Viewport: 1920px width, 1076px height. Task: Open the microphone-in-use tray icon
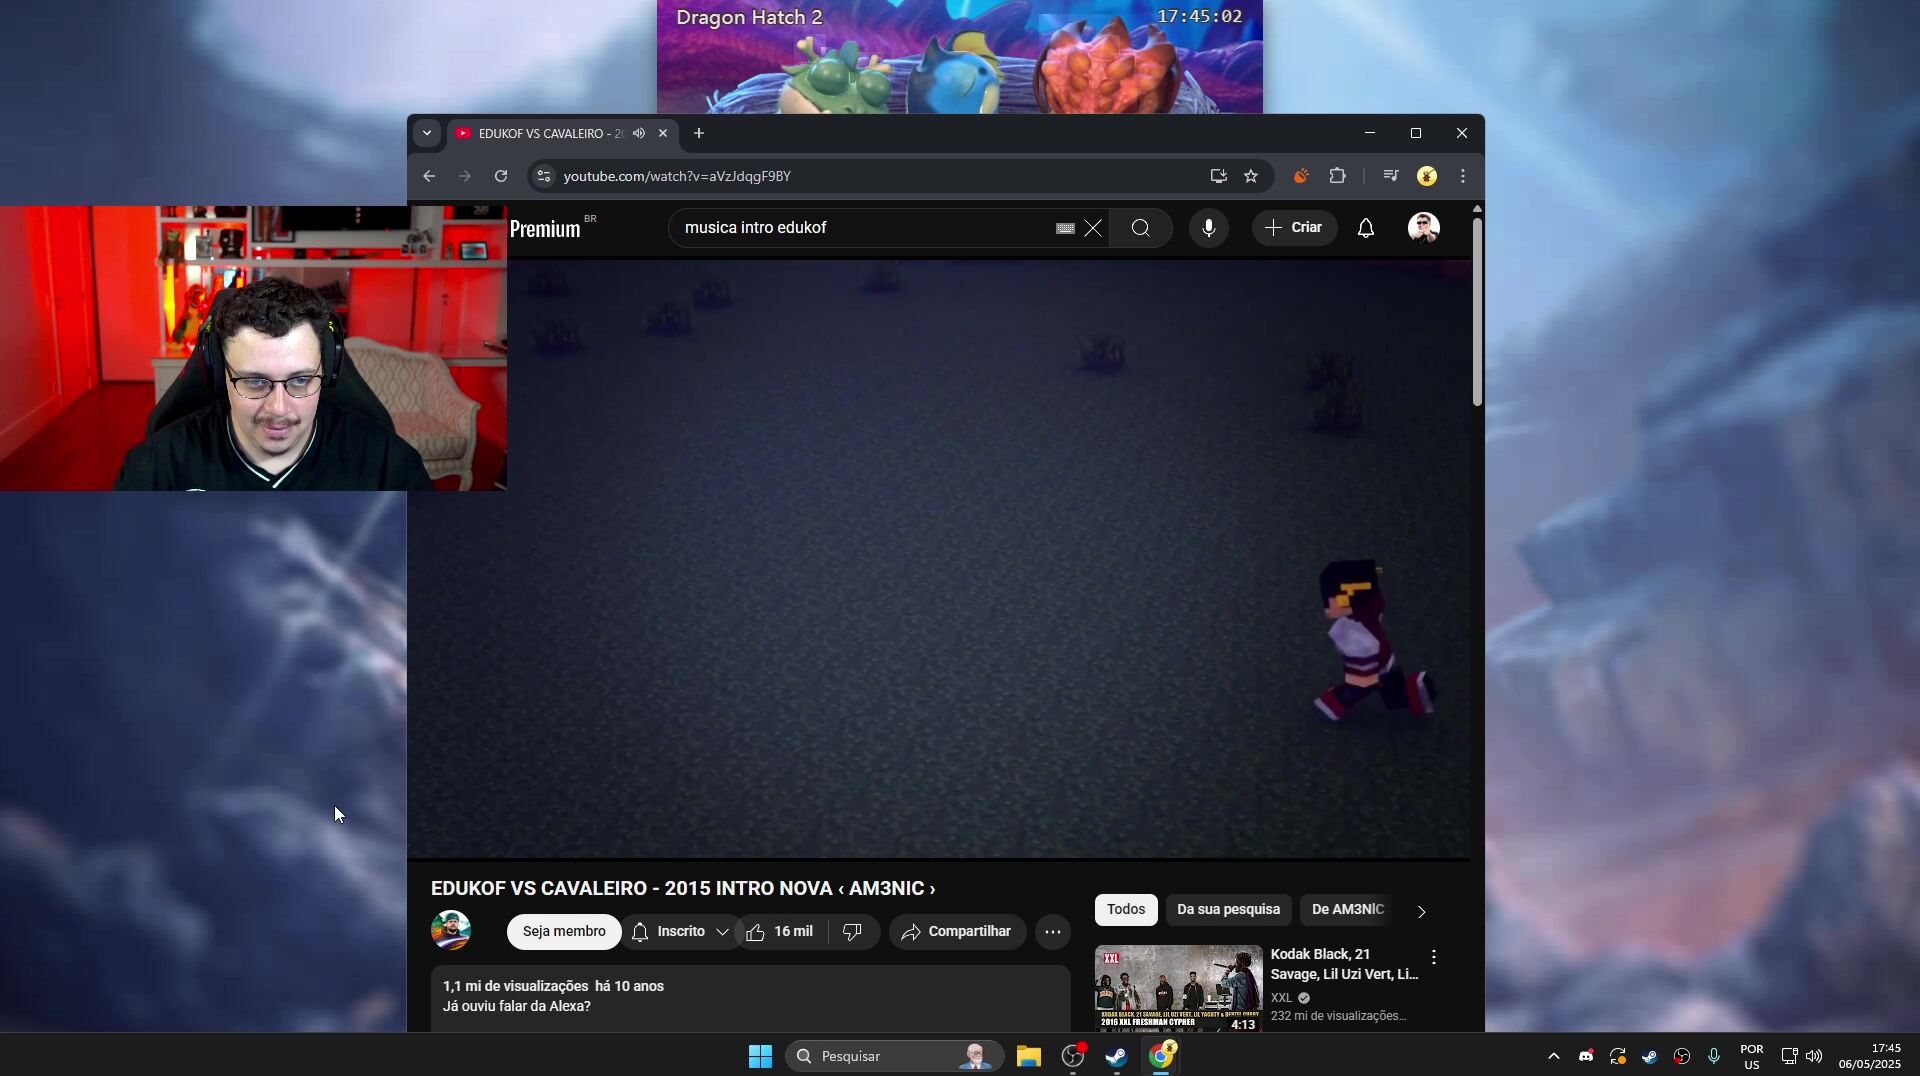click(1714, 1056)
